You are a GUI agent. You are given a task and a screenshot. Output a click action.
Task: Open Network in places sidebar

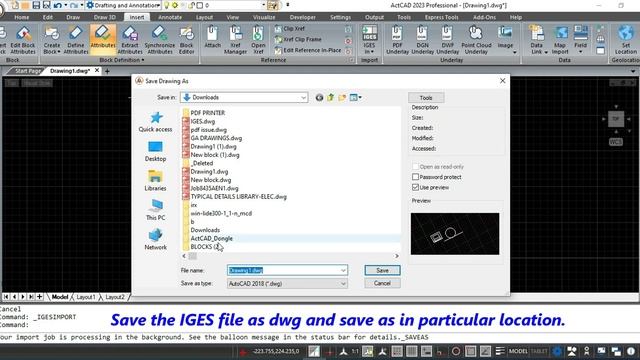tap(156, 240)
